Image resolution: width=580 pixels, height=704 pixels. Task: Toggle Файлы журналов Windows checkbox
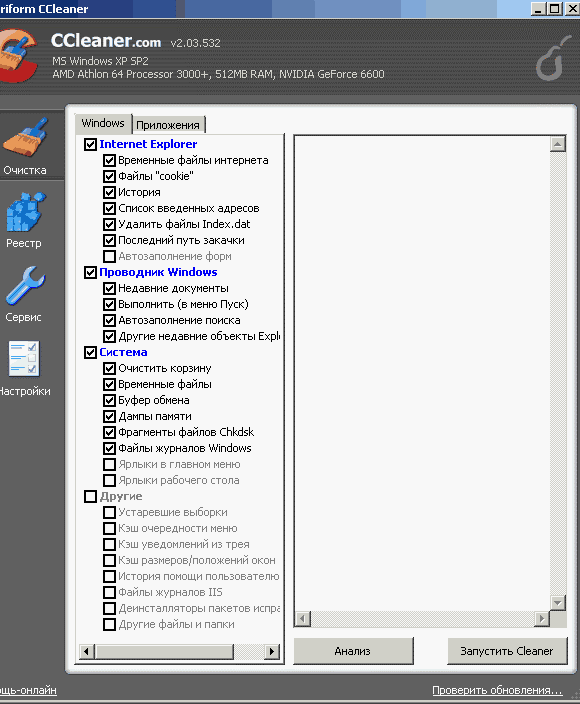pos(109,448)
